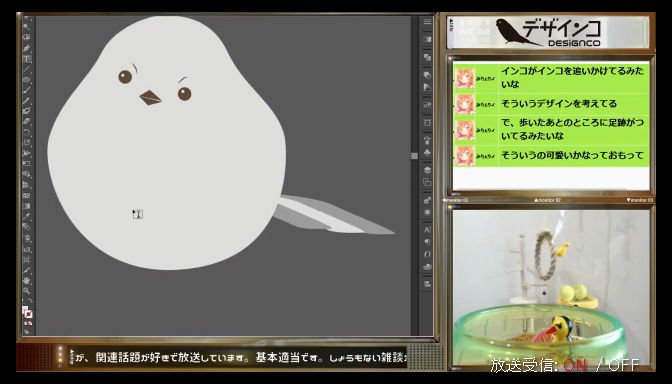Click comment 'で、歩いたあとのところに足跡がついてるみたいな'
Viewport: 672px width, 384px height.
(x=573, y=129)
